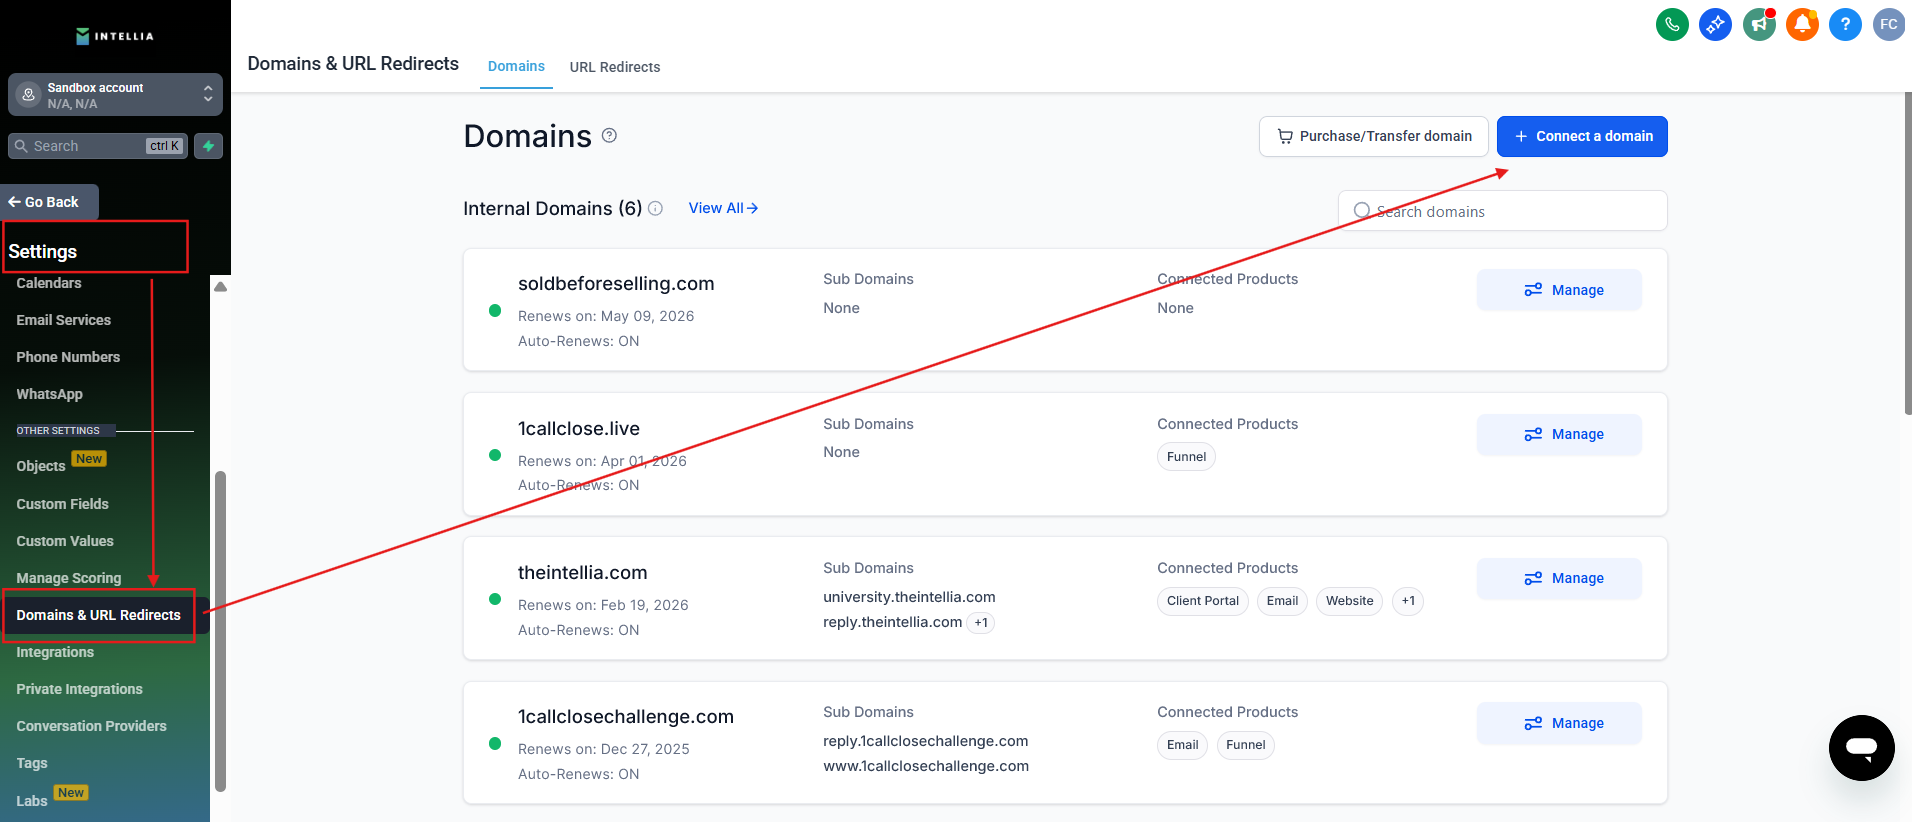Click the blue help question mark icon
This screenshot has width=1912, height=822.
[x=1845, y=24]
